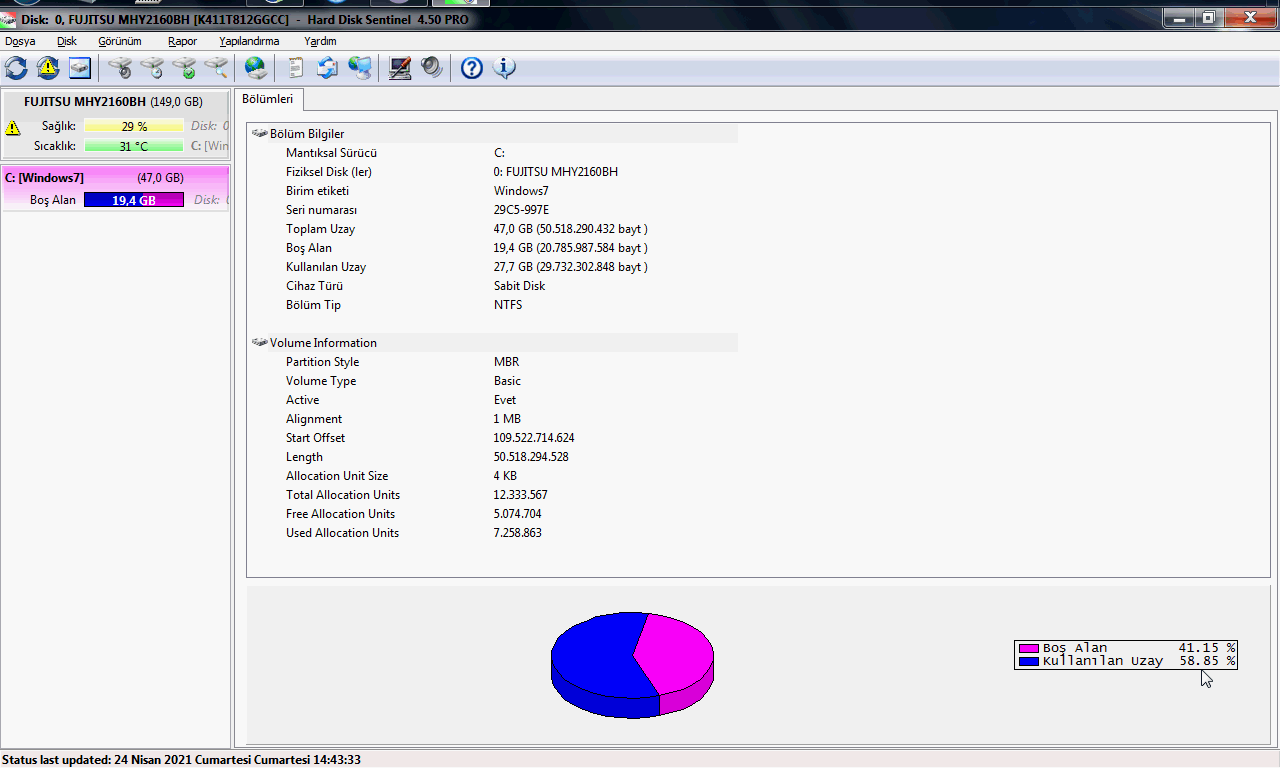The width and height of the screenshot is (1280, 768).
Task: Click the value 19,4 GB (20.785.987.584 bayt)
Action: 571,248
